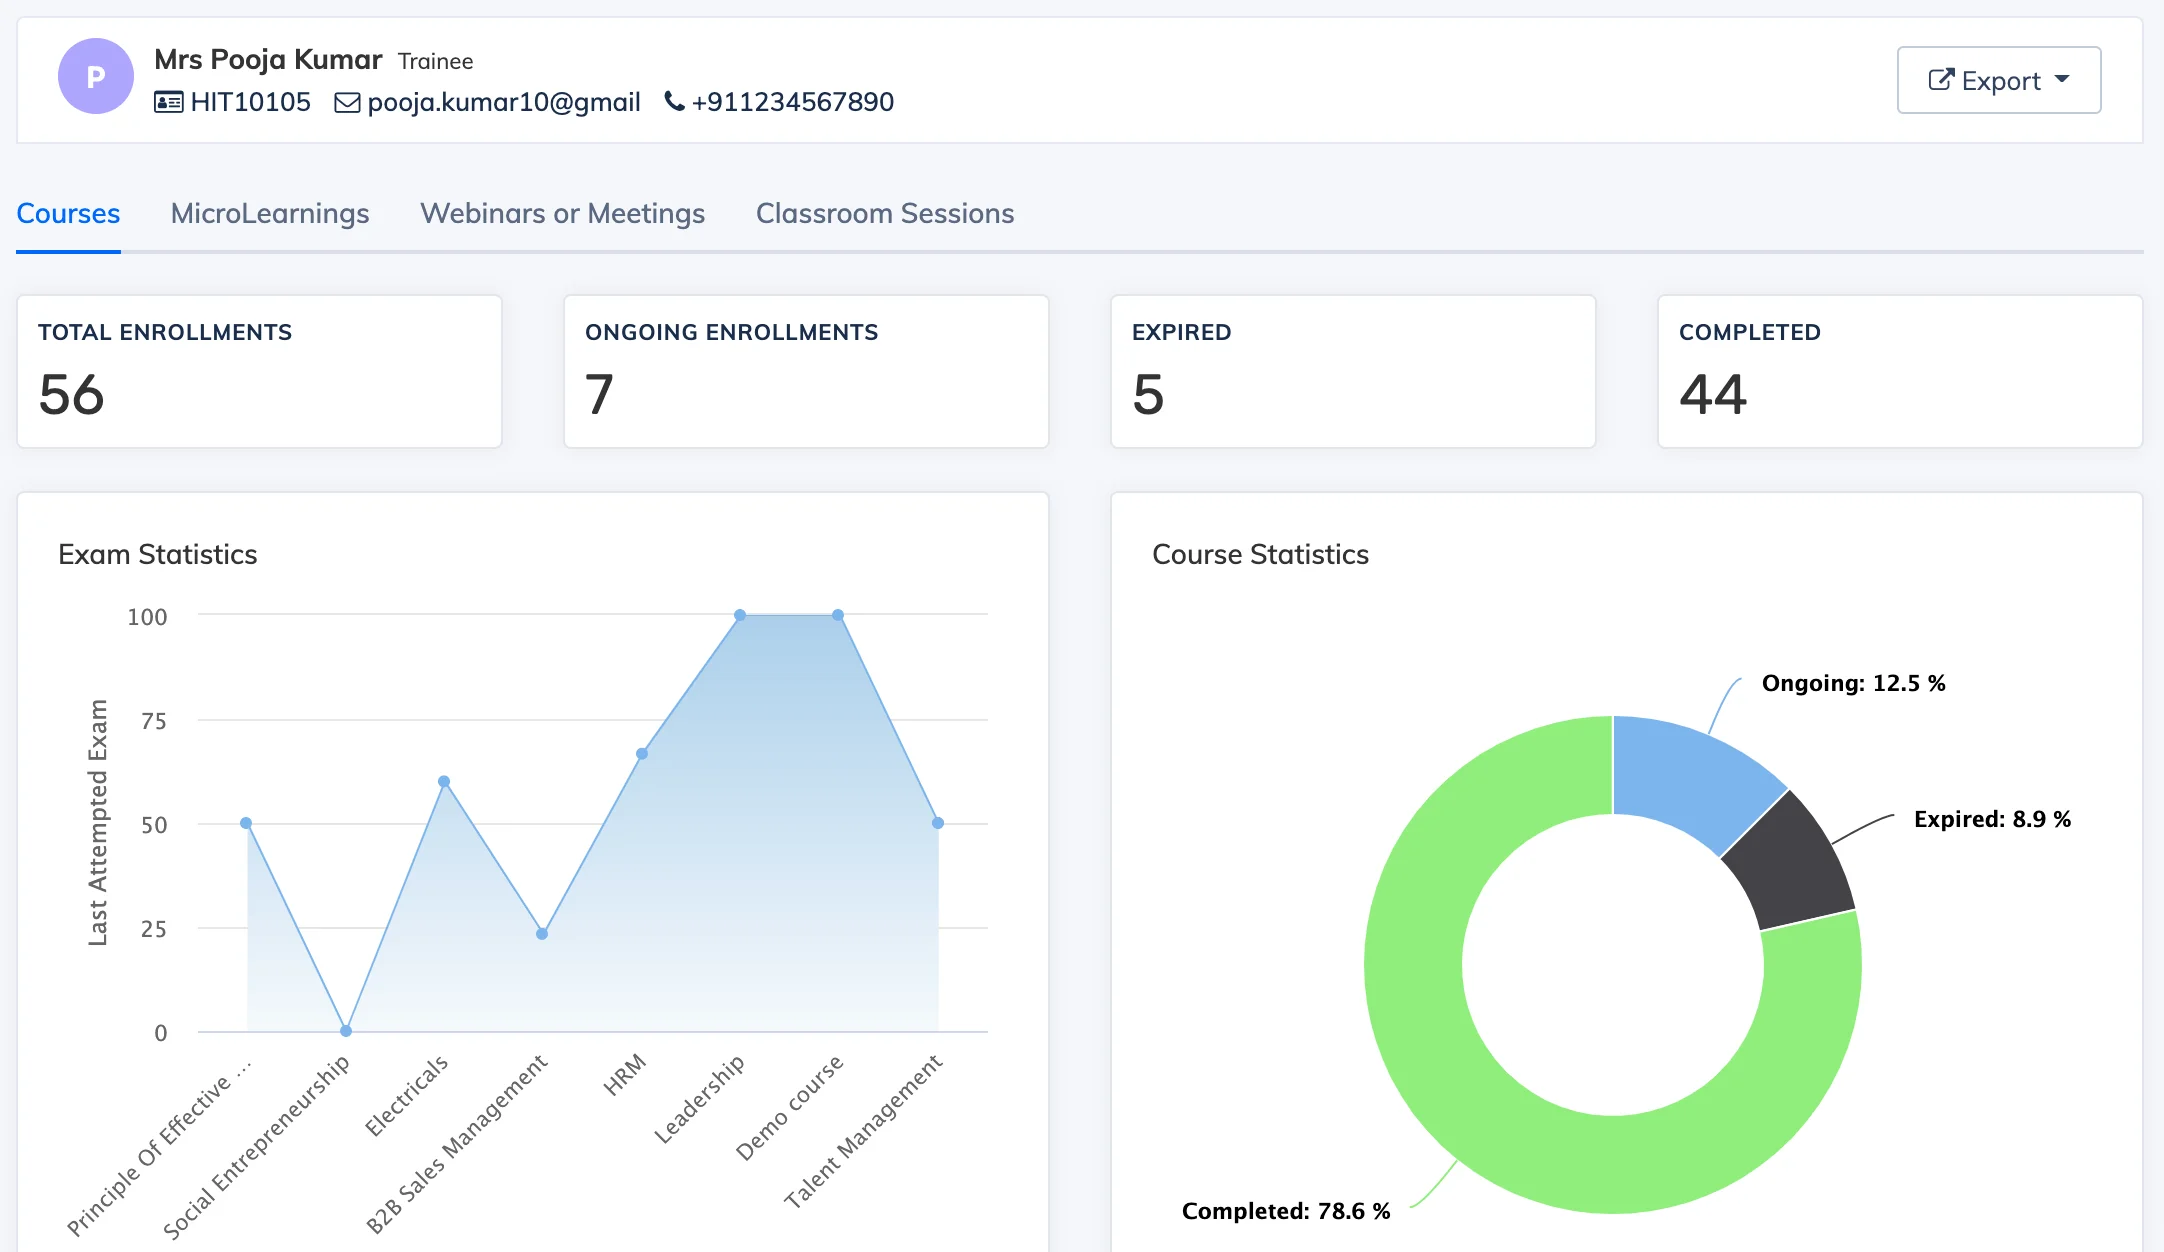
Task: Open the Webinars or Meetings tab
Action: point(562,214)
